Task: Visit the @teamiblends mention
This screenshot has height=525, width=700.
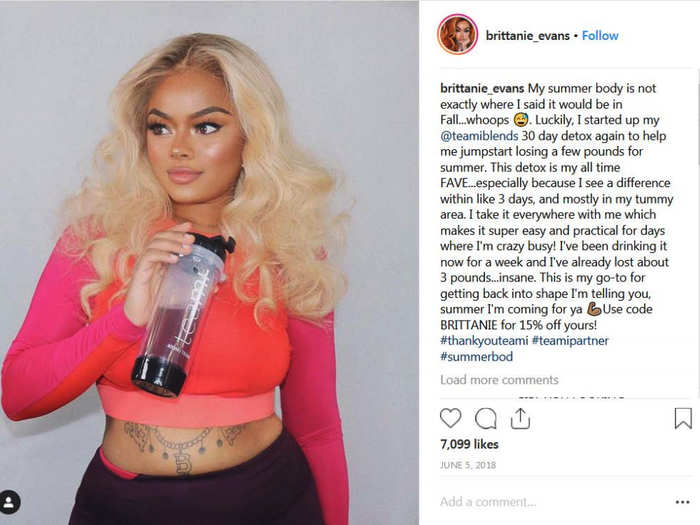Action: point(479,136)
